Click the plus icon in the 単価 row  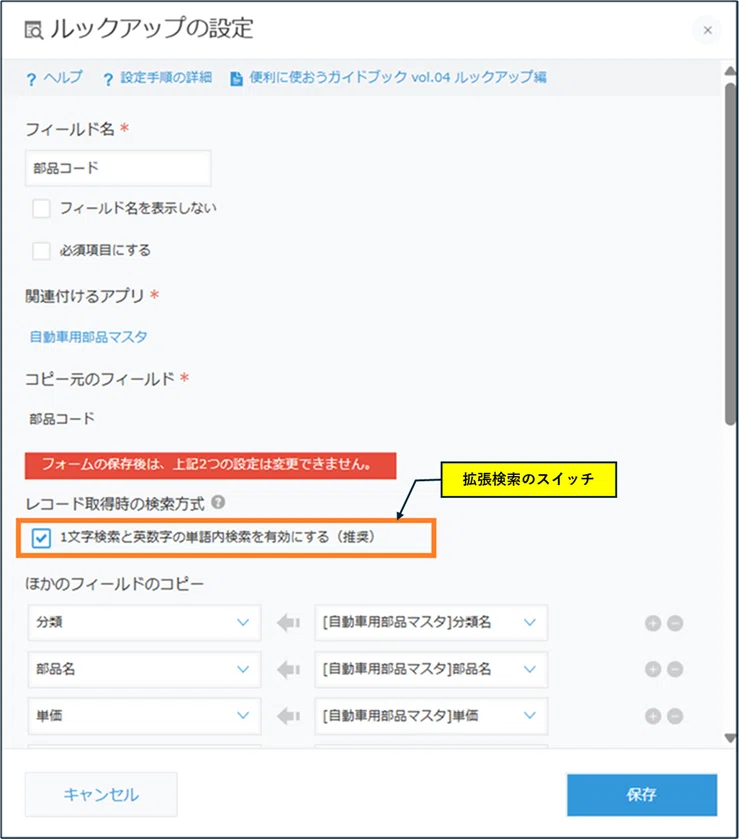point(653,716)
